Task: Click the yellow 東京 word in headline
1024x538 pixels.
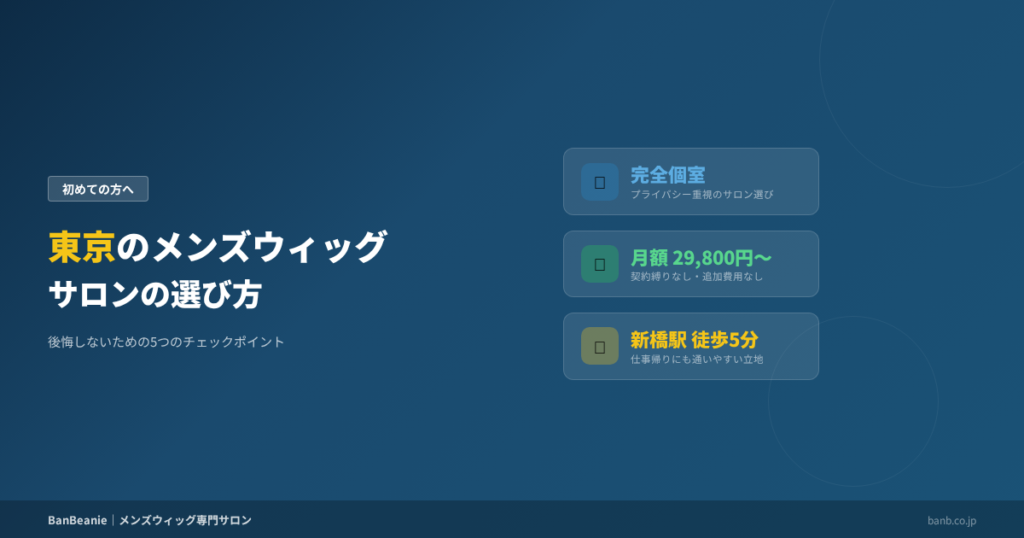Action: click(81, 247)
